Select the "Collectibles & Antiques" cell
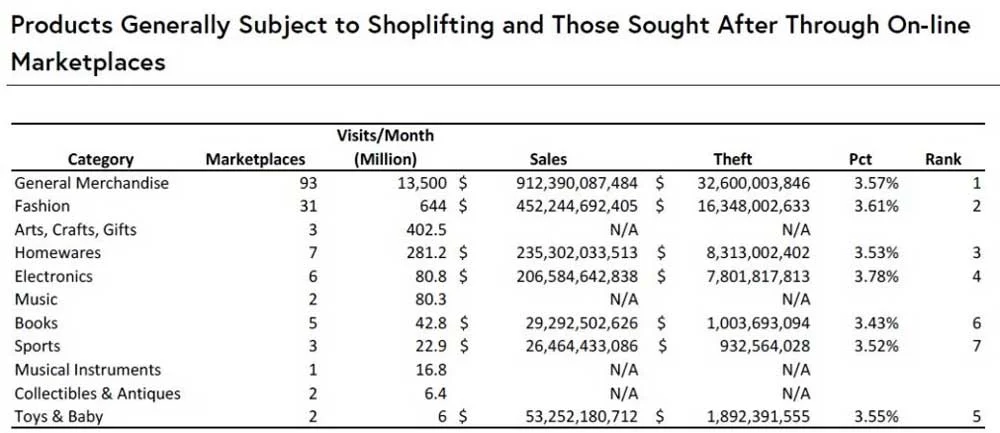The width and height of the screenshot is (1000, 433). [x=97, y=393]
